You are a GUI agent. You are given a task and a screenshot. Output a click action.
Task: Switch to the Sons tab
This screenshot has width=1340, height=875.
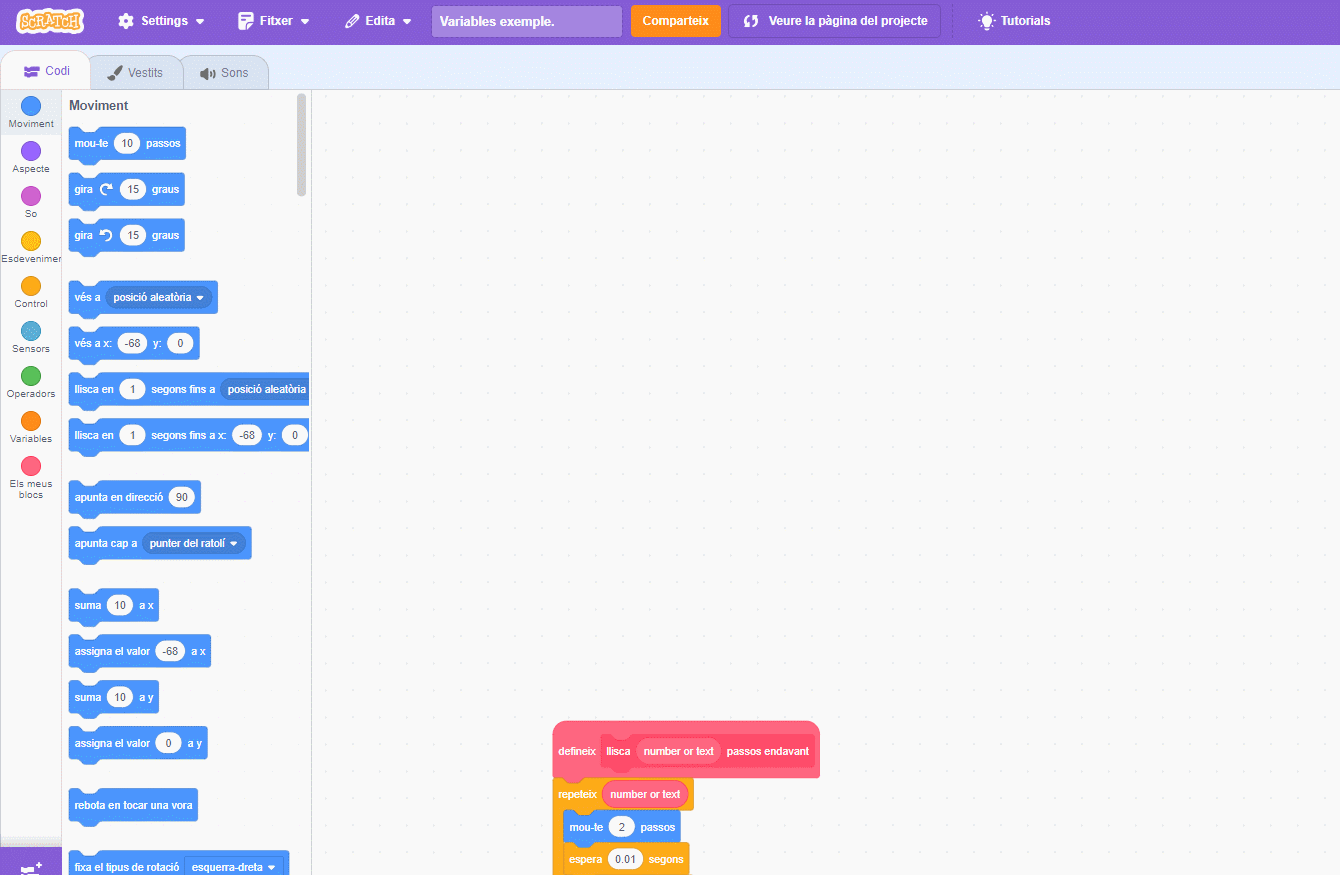click(224, 73)
